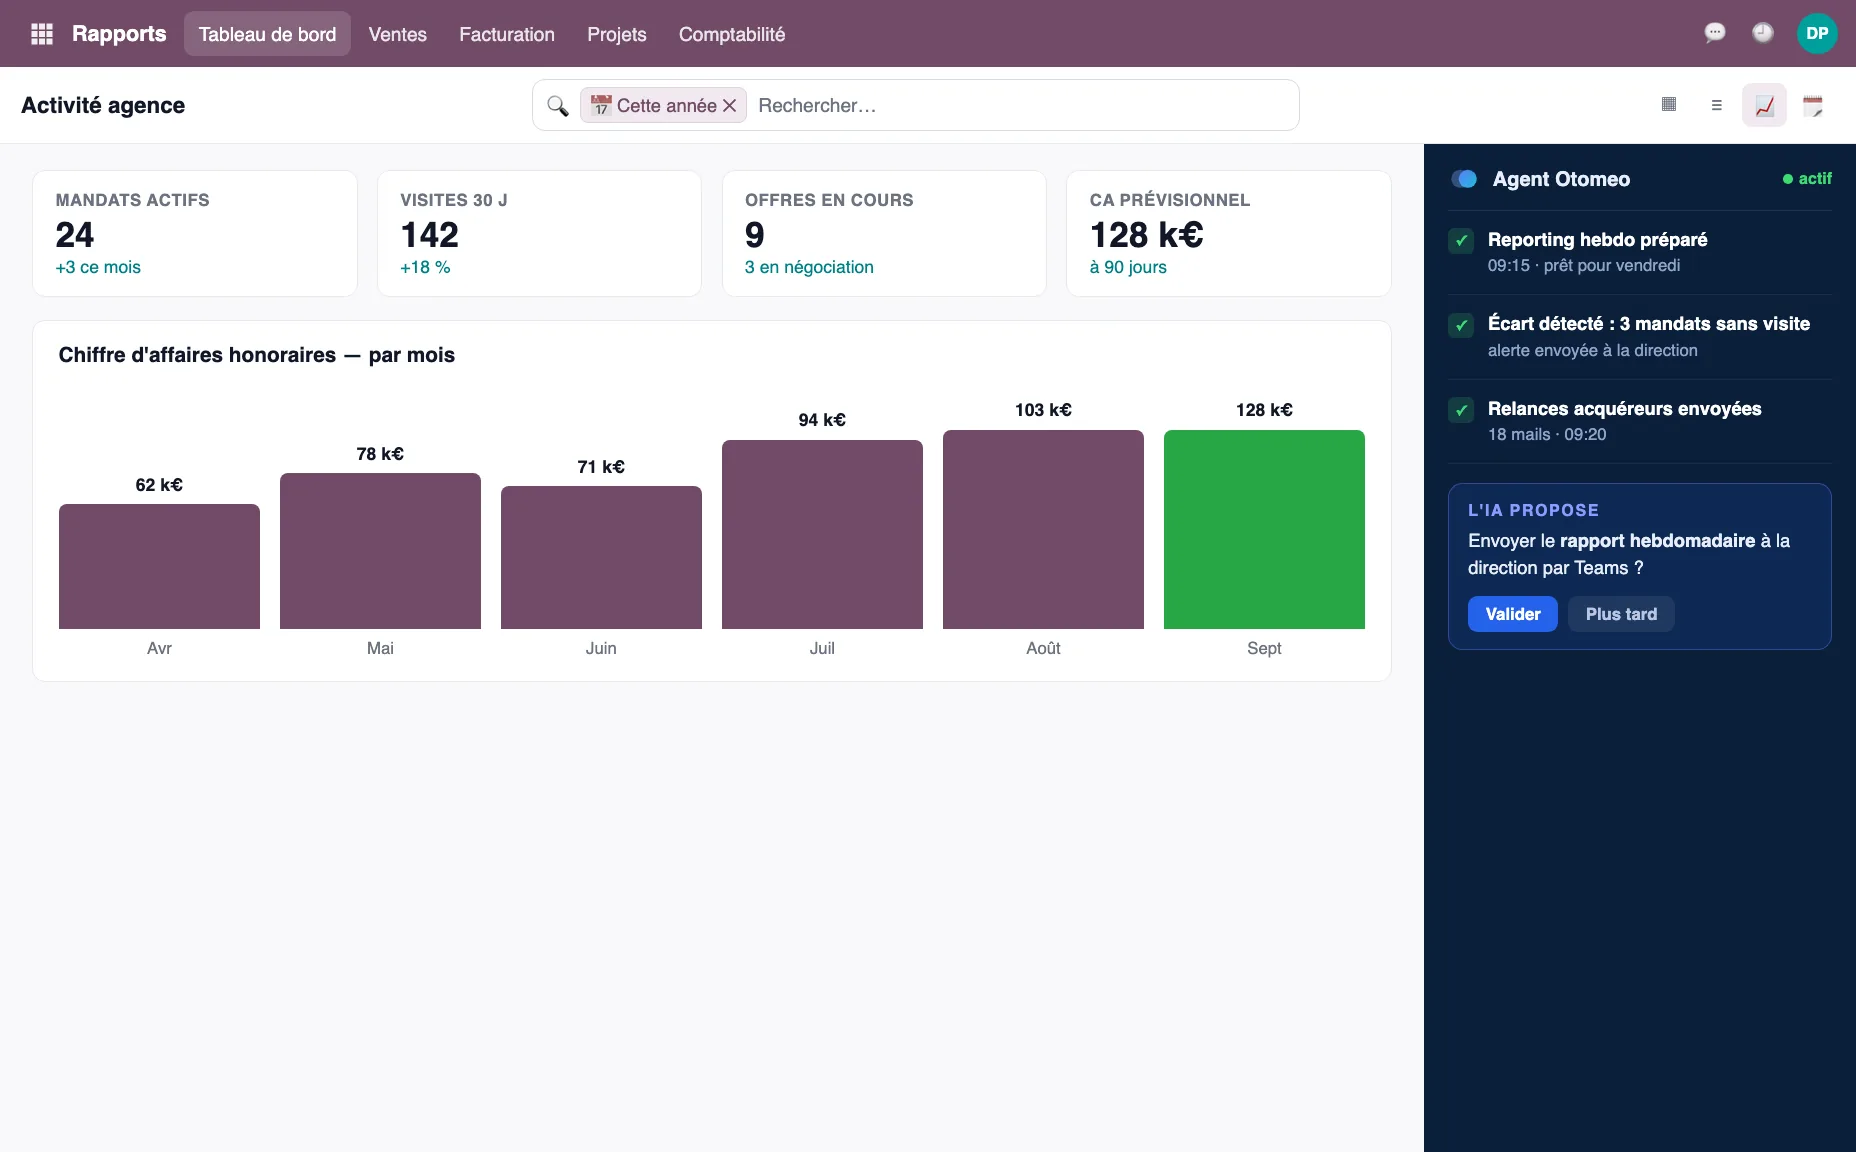Open the Projets menu
Image resolution: width=1856 pixels, height=1152 pixels.
[617, 34]
